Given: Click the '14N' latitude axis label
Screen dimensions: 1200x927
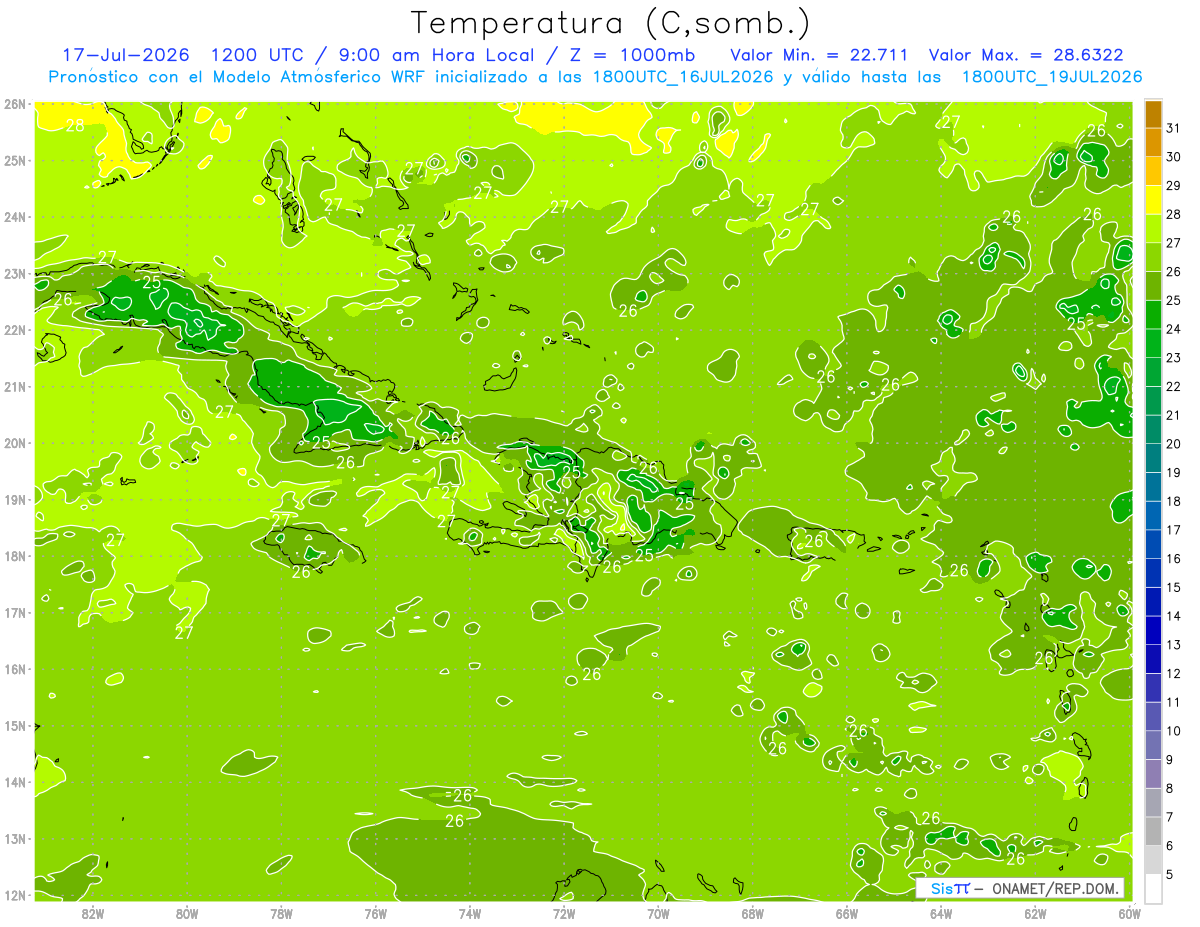Looking at the screenshot, I should coord(15,782).
